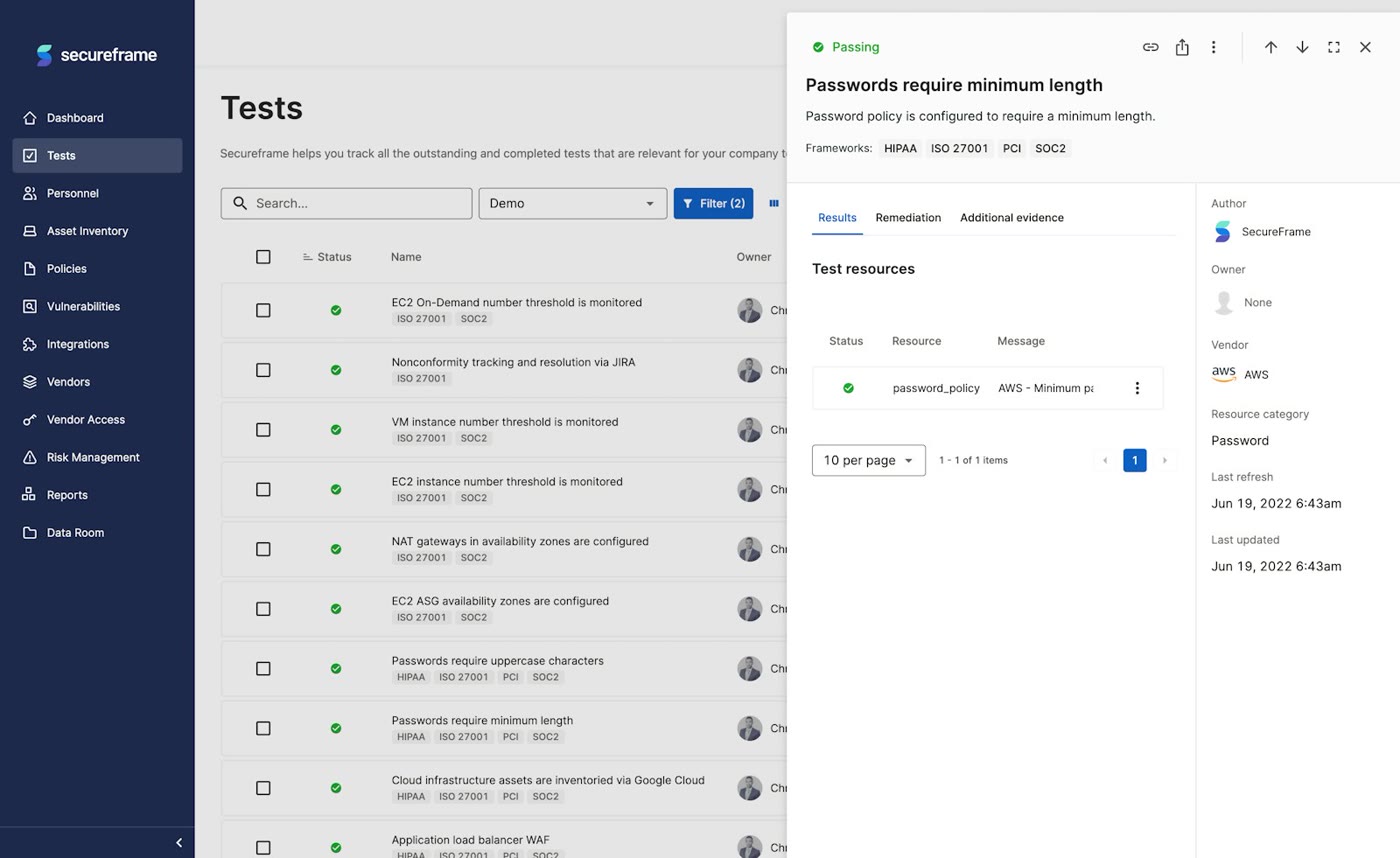Open Vendors in the sidebar

click(97, 382)
